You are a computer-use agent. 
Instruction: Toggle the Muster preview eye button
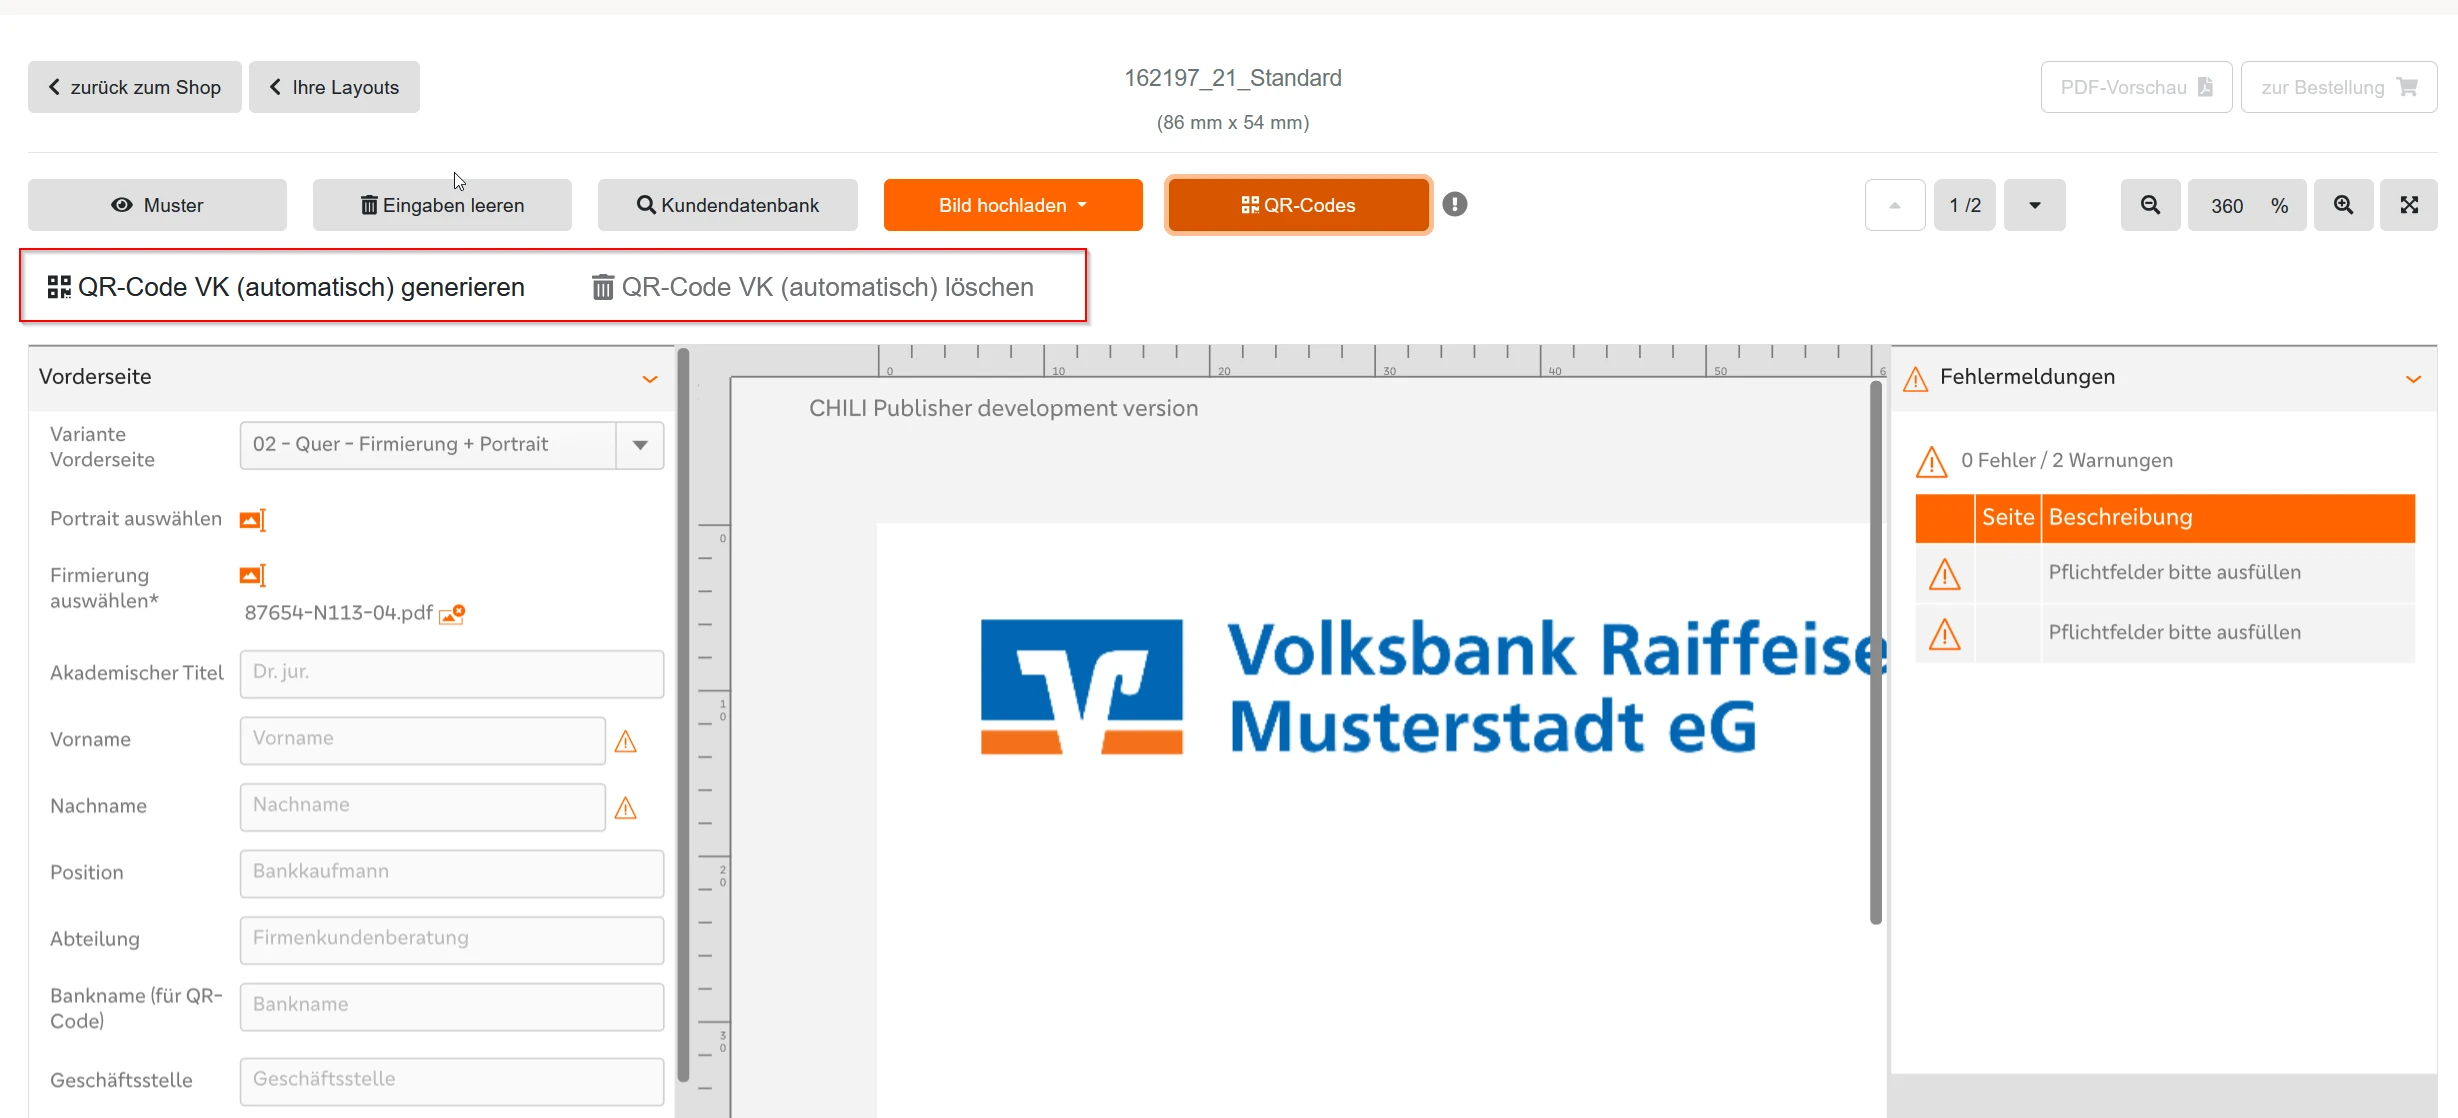(x=157, y=205)
